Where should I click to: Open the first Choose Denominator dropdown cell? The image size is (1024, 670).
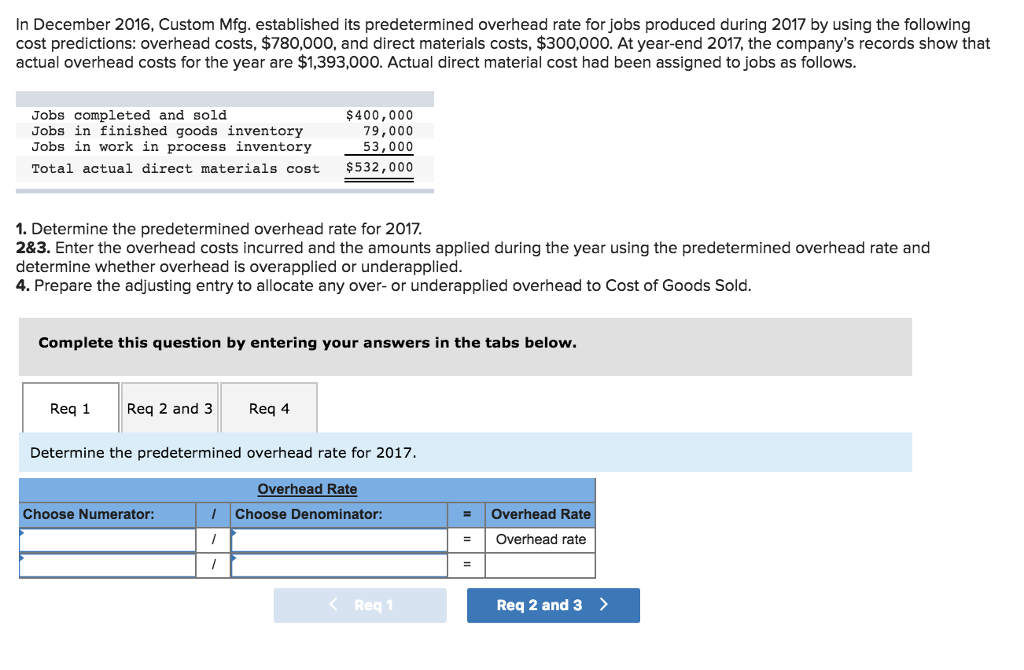point(340,539)
